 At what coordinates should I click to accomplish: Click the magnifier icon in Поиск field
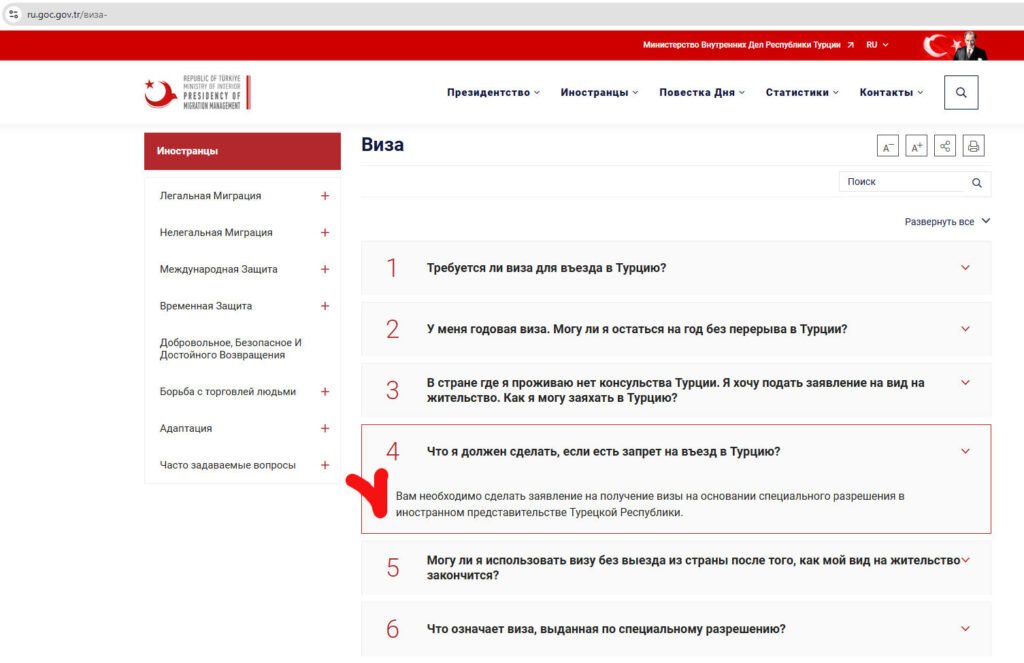click(x=977, y=182)
